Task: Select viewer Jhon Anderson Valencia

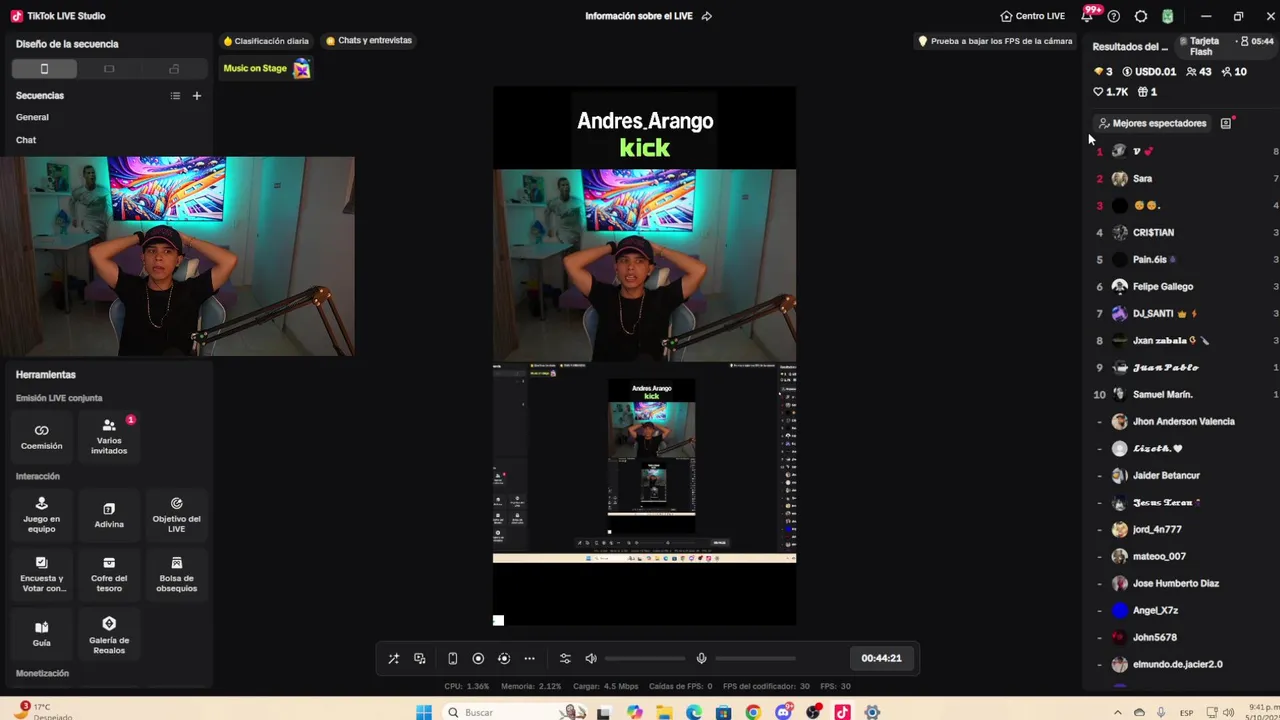Action: (x=1183, y=422)
